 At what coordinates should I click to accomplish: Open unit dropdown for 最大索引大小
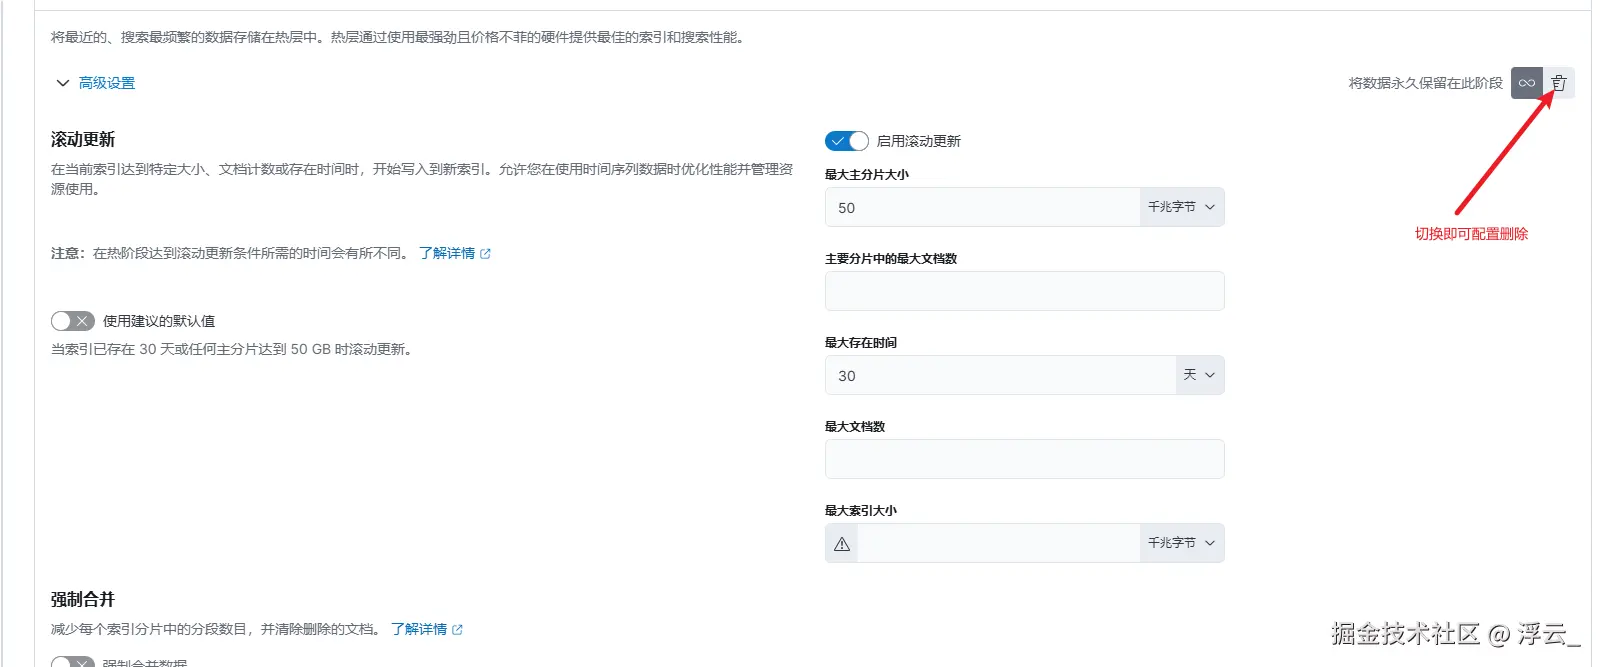tap(1182, 543)
